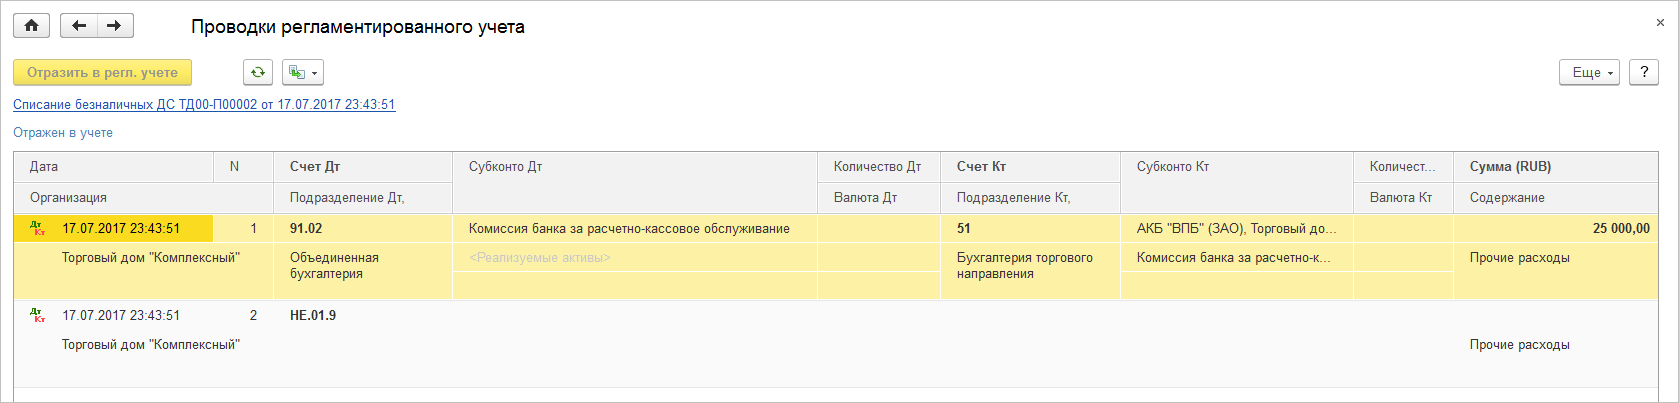This screenshot has height=403, width=1679.
Task: Go to the home page icon
Action: pos(31,26)
